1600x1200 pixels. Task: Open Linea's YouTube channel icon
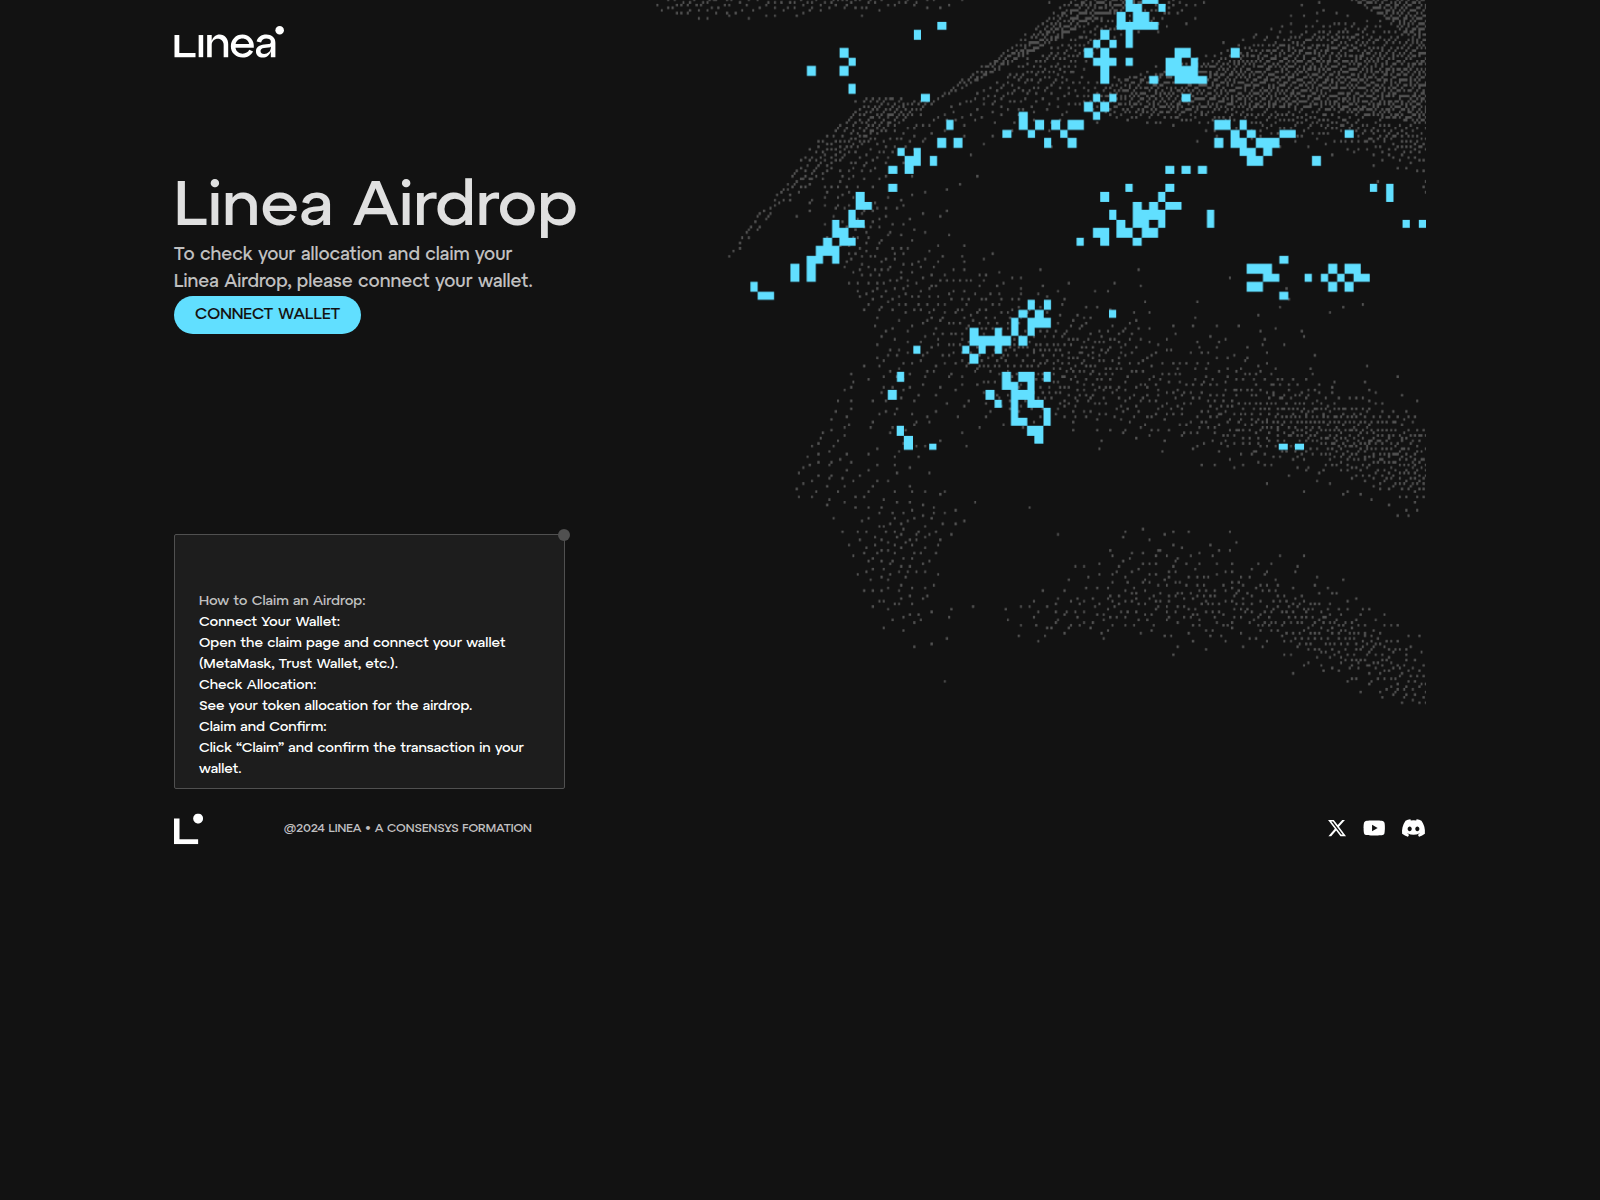1374,827
